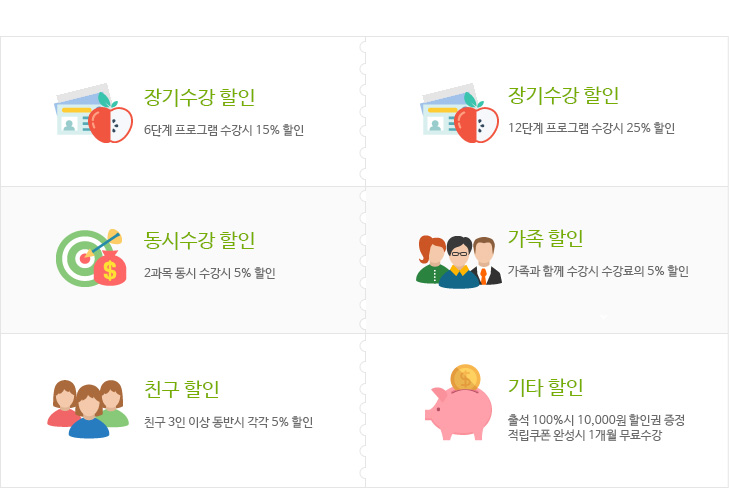Click the family of three icon
Viewport: 729px width, 502px height.
[x=459, y=262]
